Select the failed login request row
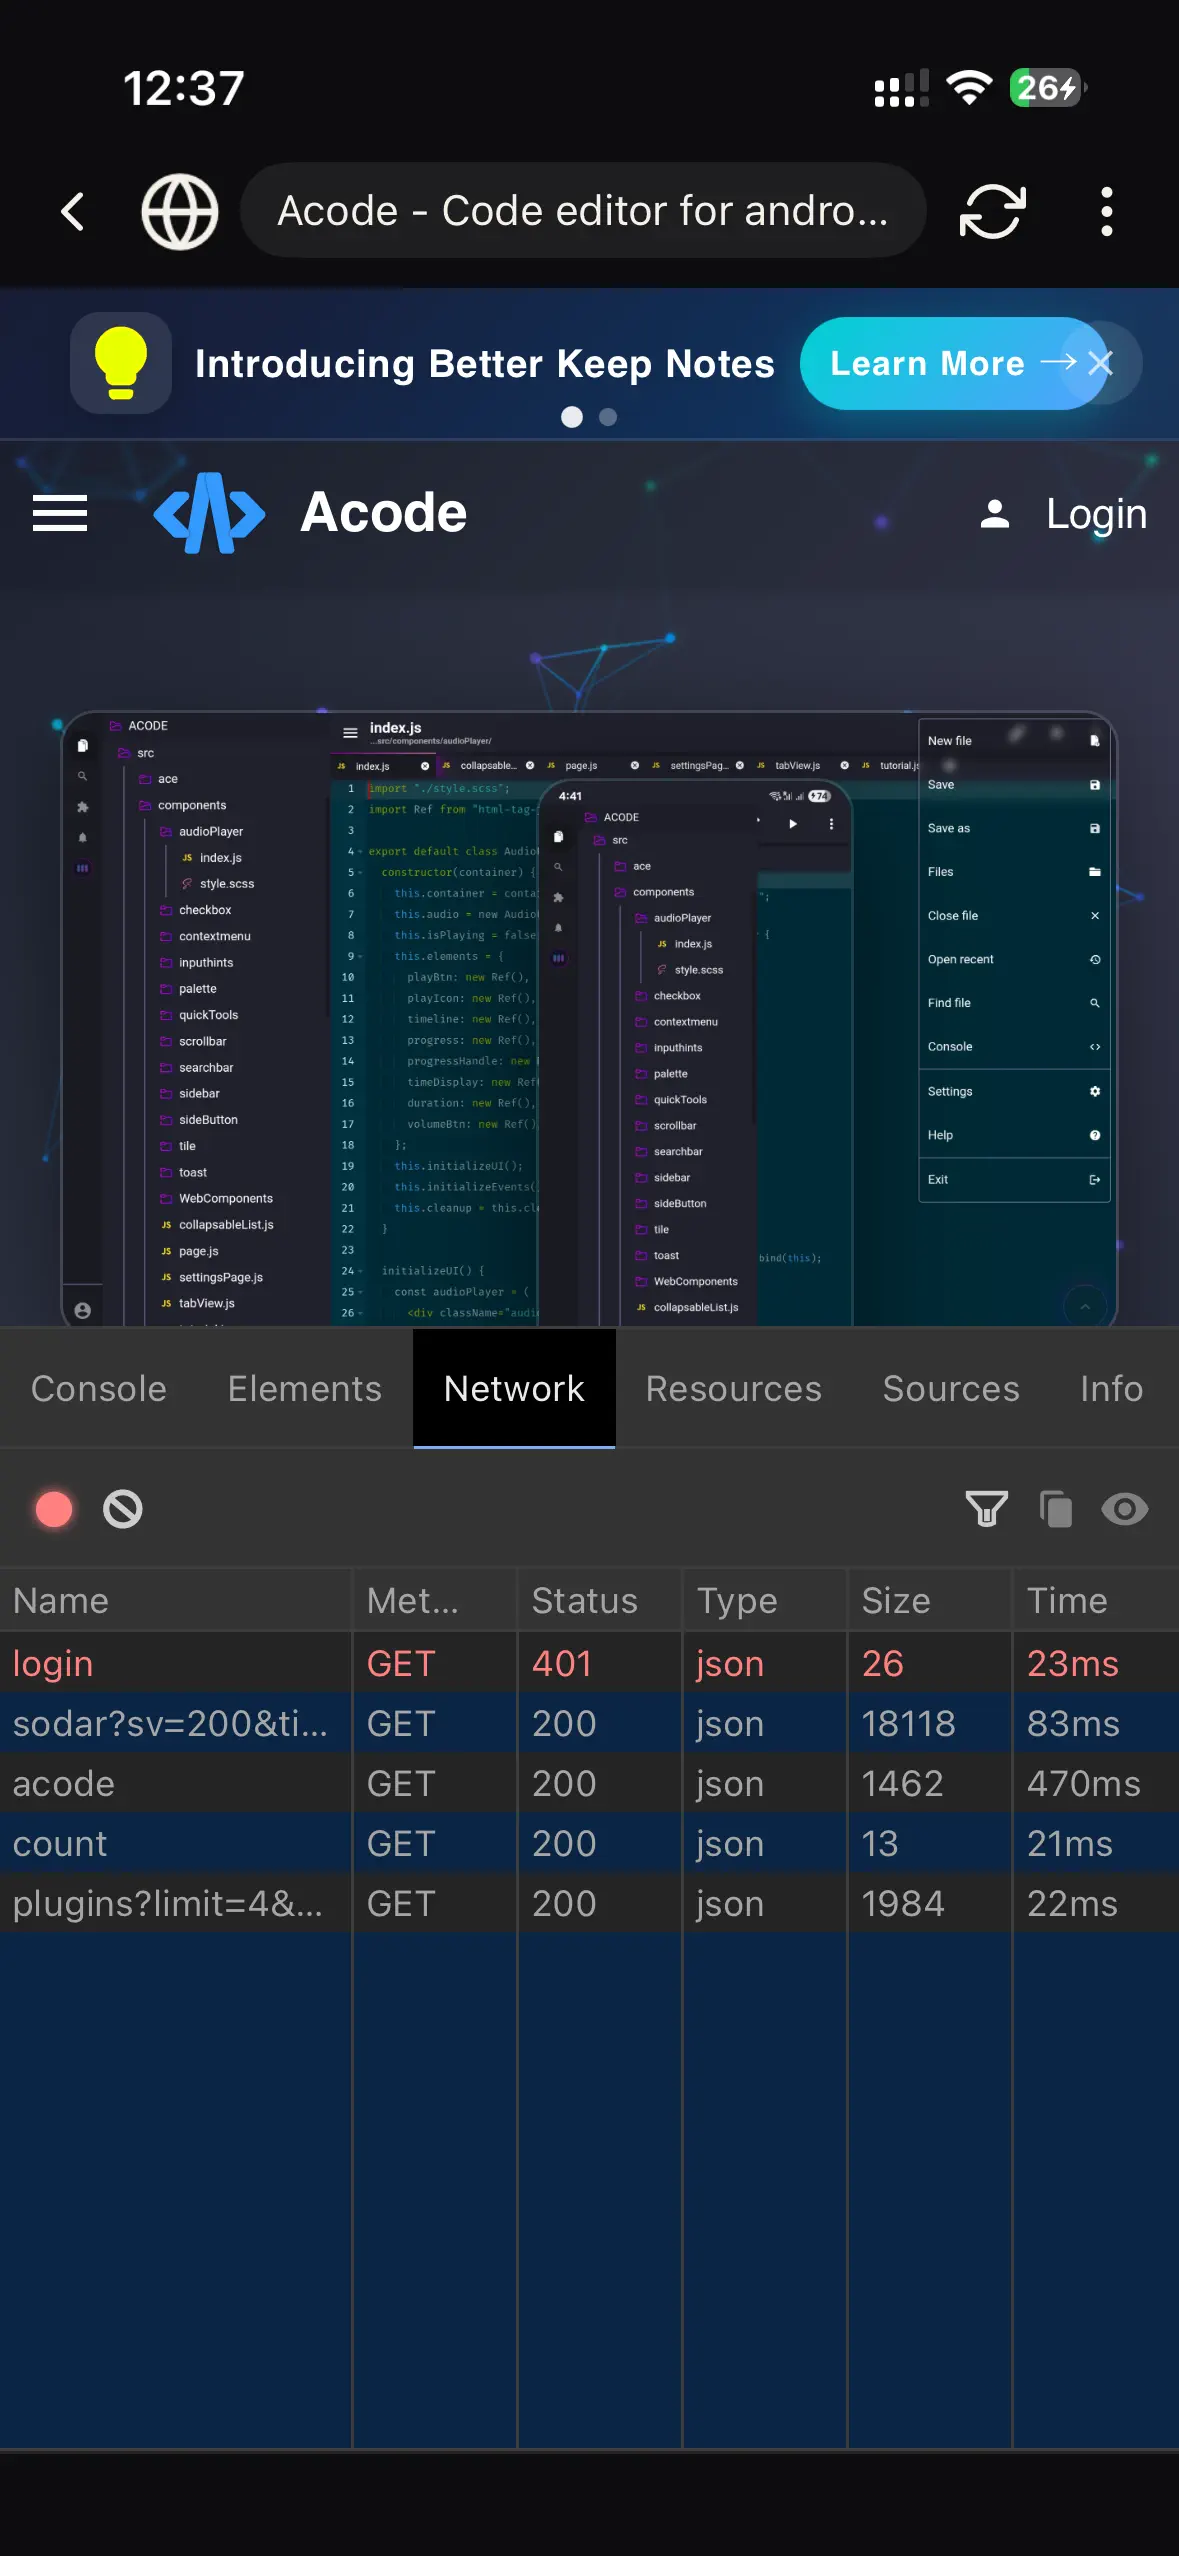The width and height of the screenshot is (1179, 2556). point(175,1664)
